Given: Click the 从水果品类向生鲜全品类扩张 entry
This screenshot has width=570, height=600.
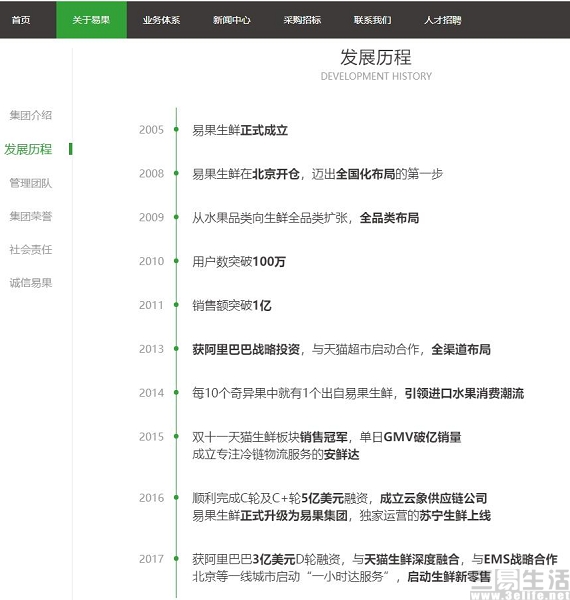Looking at the screenshot, I should pos(306,218).
